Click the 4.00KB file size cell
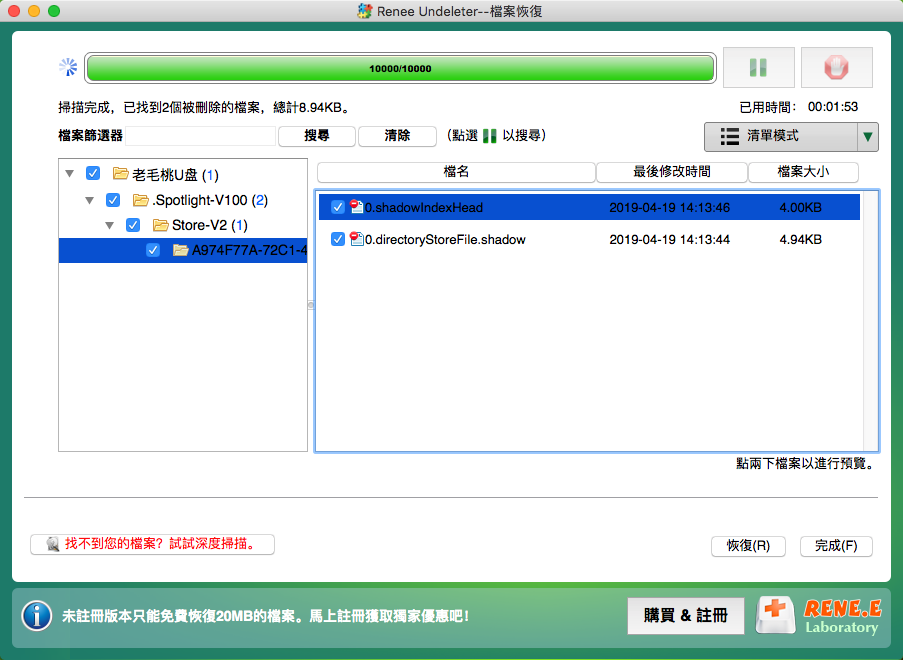Image resolution: width=903 pixels, height=660 pixels. click(800, 207)
